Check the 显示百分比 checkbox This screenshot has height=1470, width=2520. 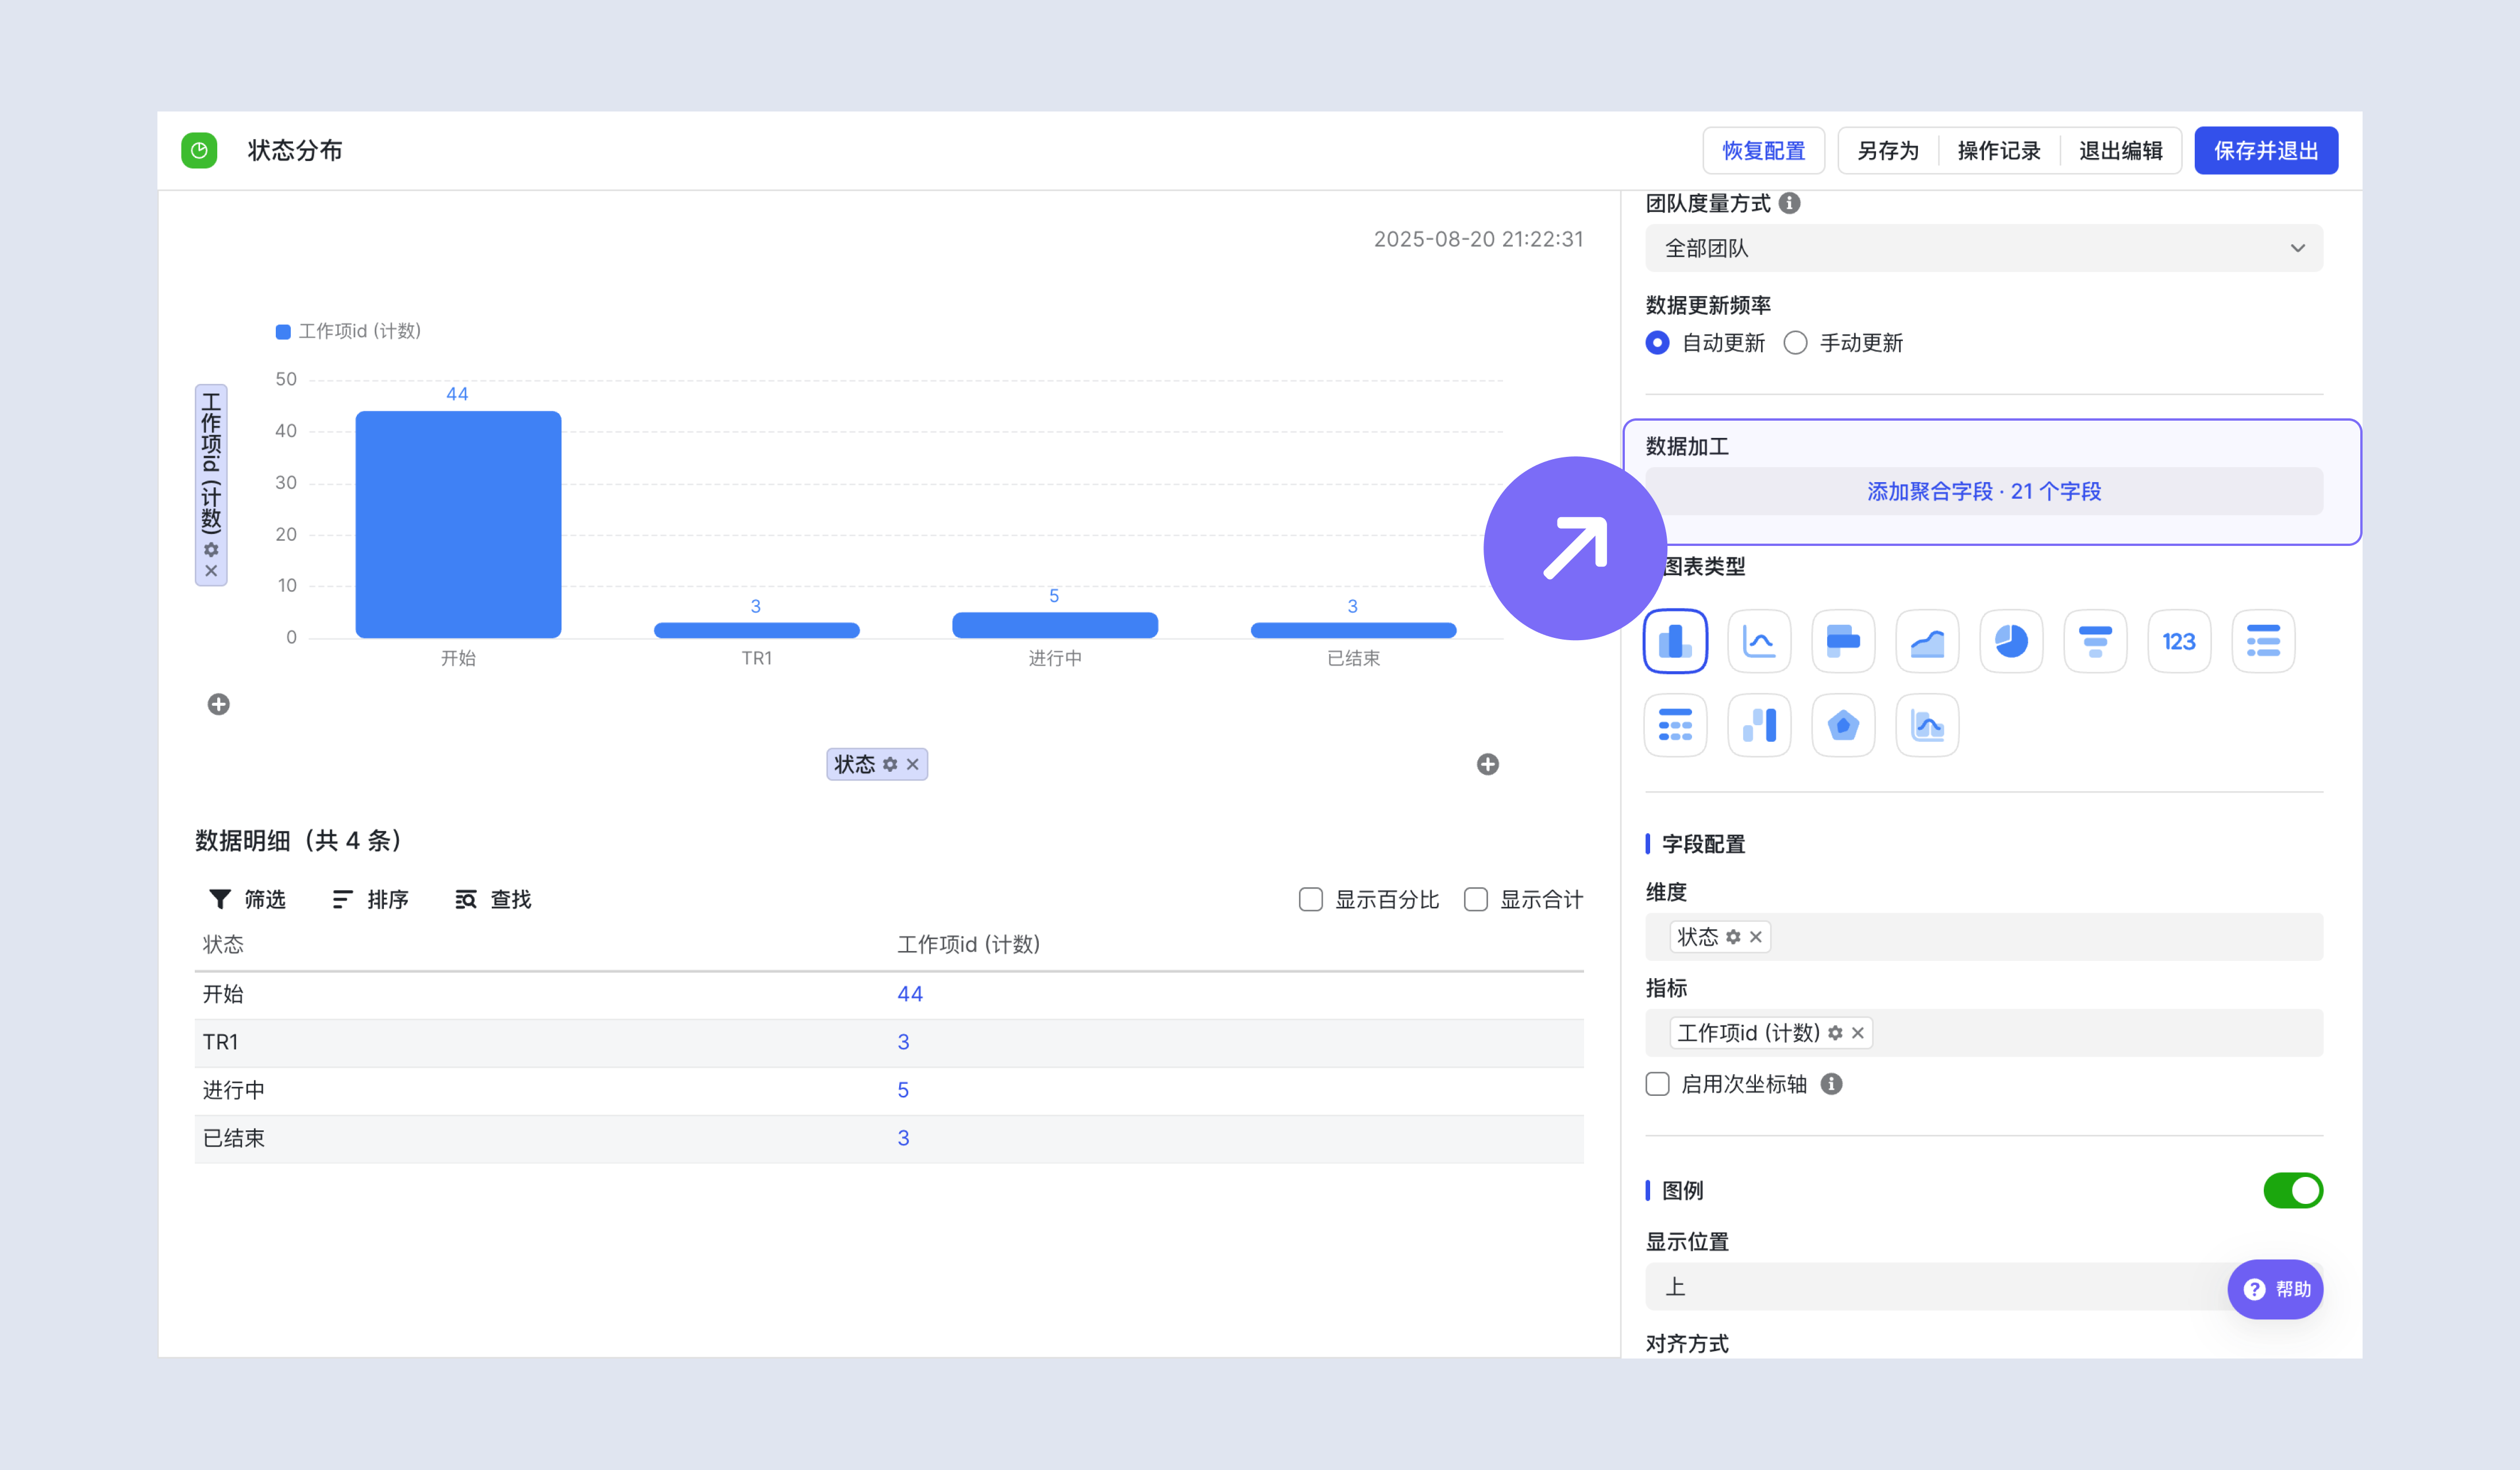pos(1310,899)
